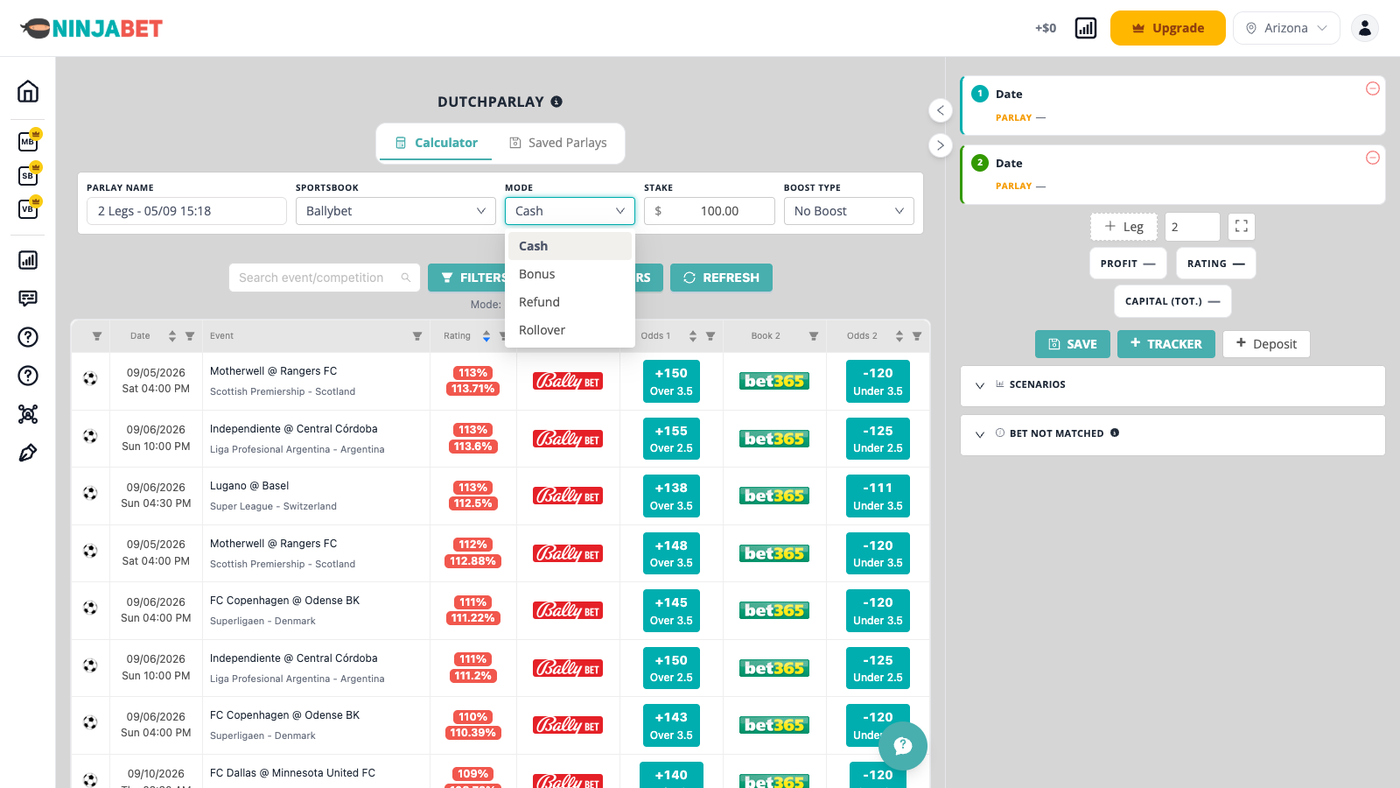The width and height of the screenshot is (1400, 788).
Task: Select Bonus in the Mode list
Action: point(570,274)
